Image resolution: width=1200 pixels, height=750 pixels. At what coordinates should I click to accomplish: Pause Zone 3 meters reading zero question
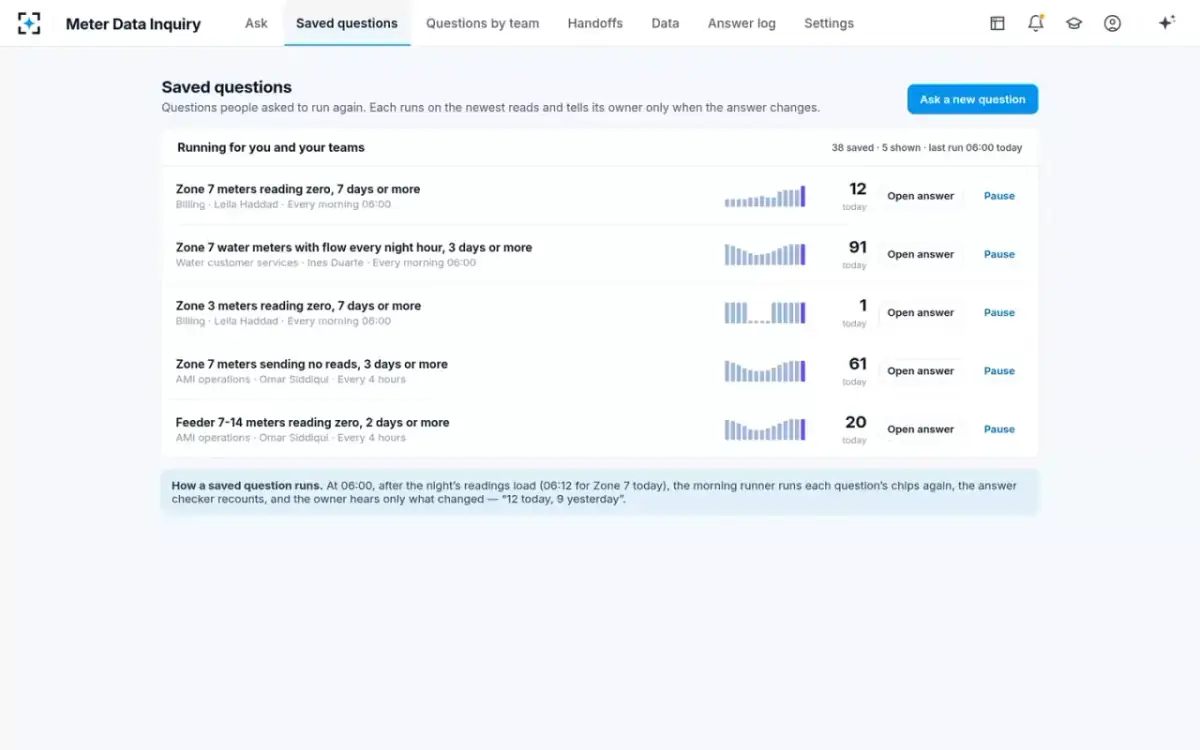[999, 313]
